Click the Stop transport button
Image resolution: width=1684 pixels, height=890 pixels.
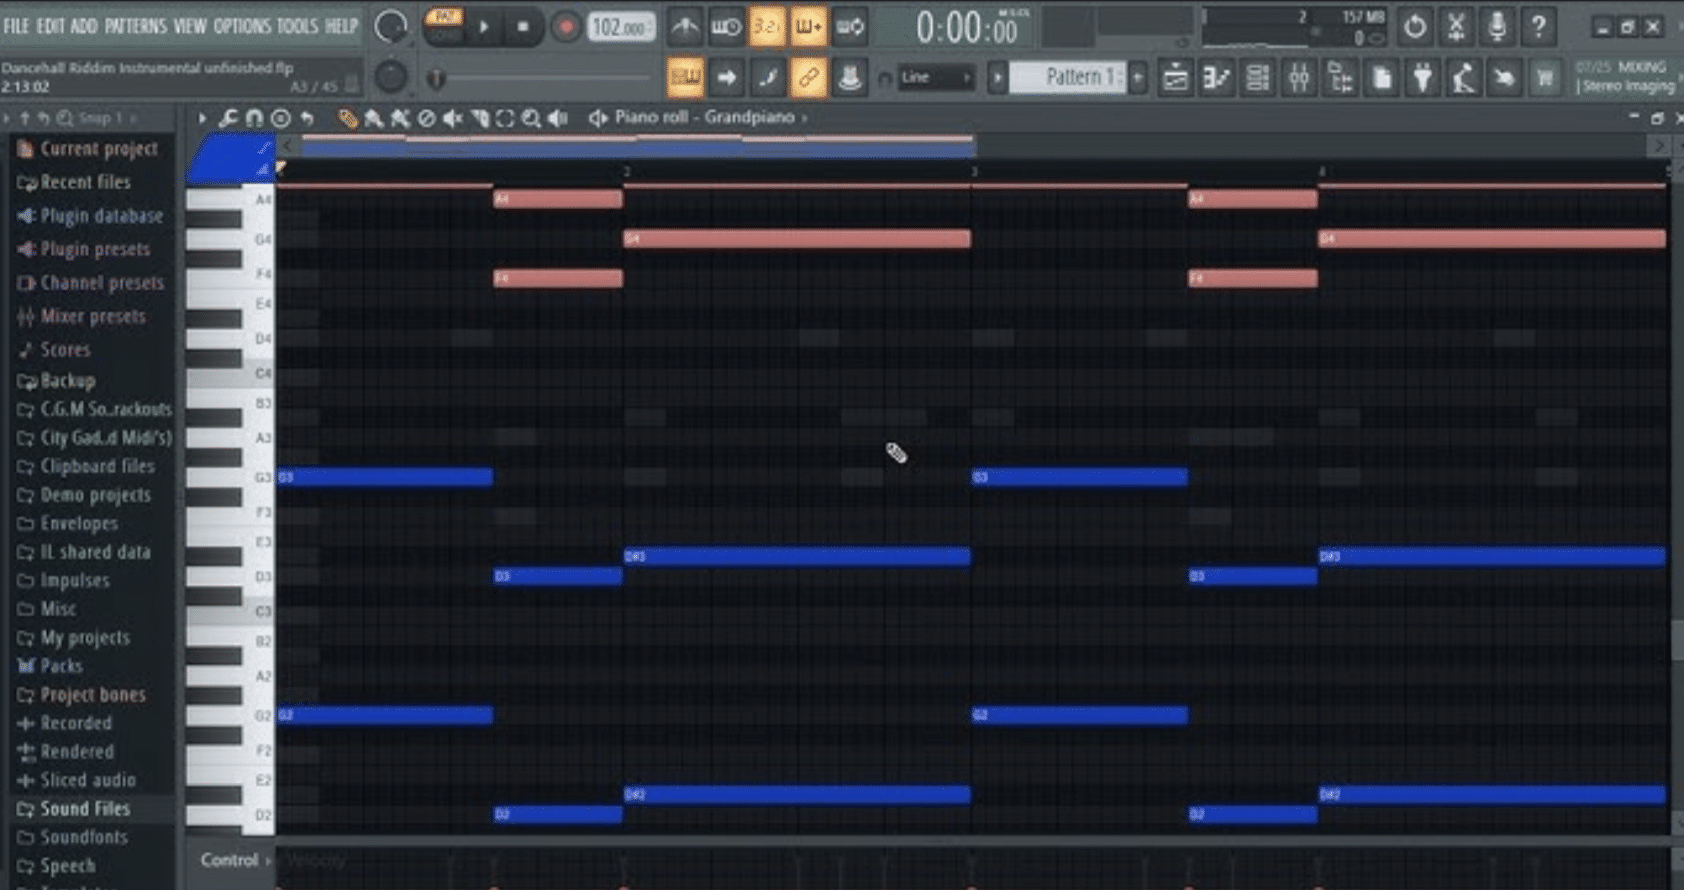[x=523, y=27]
